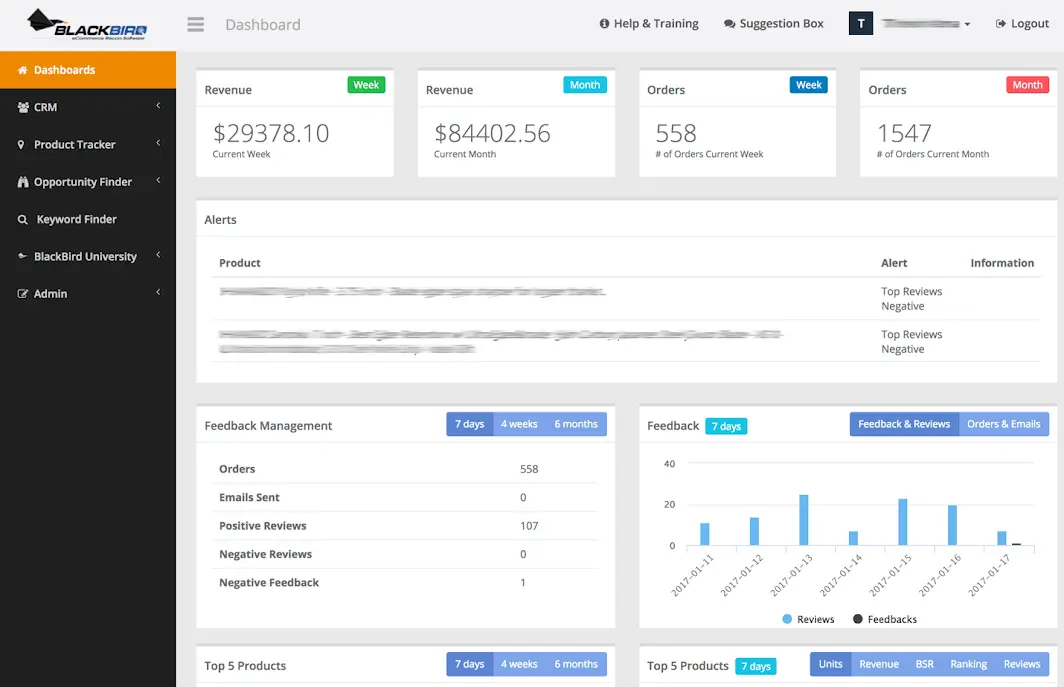
Task: Open Keyword Finder via its search icon
Action: (22, 219)
